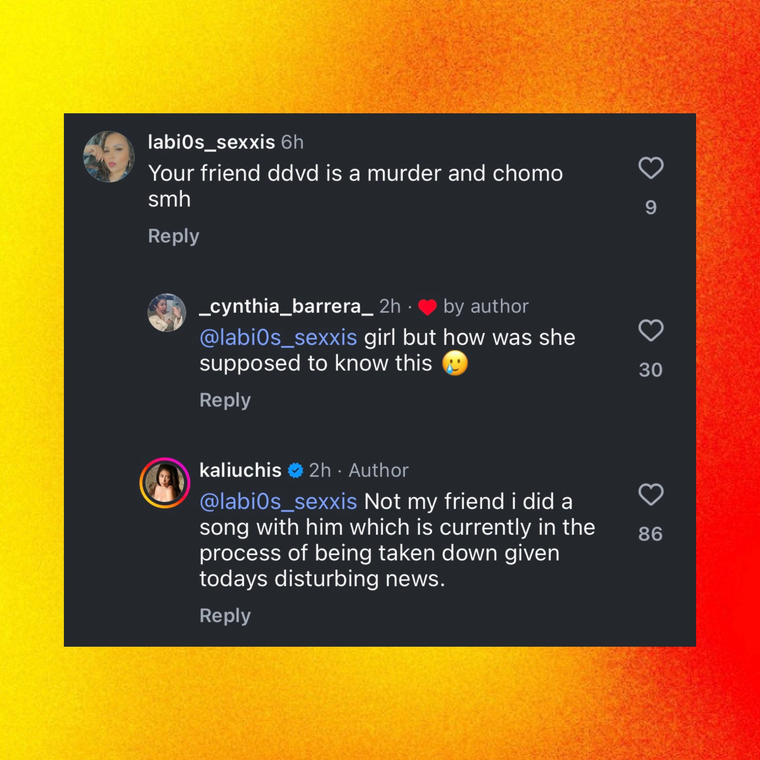Like the kaliuchis reply via the heart icon

[x=651, y=494]
